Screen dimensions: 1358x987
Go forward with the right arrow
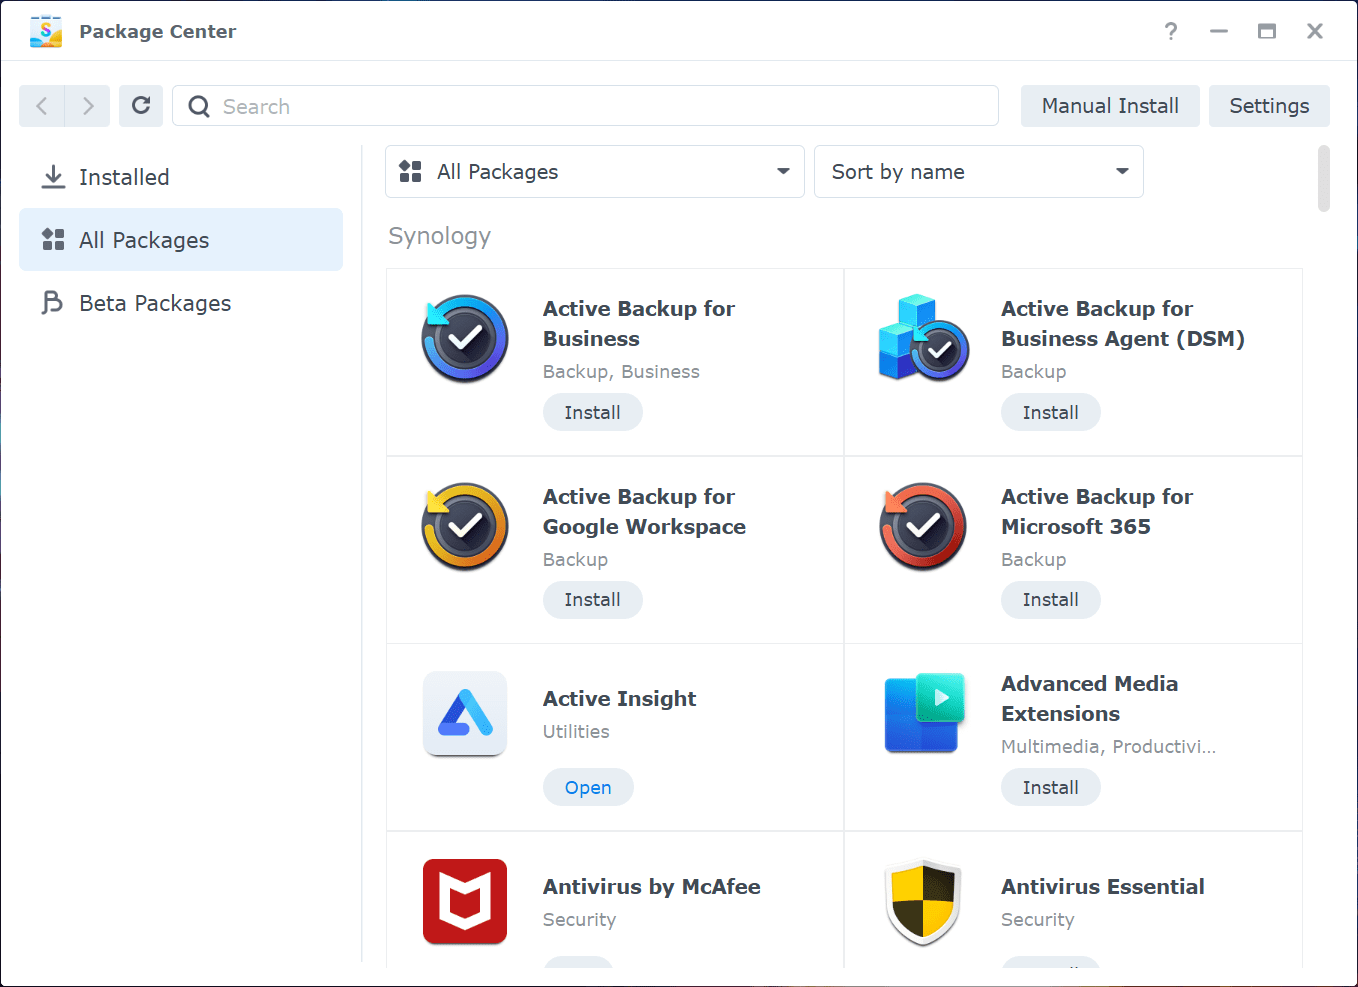[x=88, y=106]
